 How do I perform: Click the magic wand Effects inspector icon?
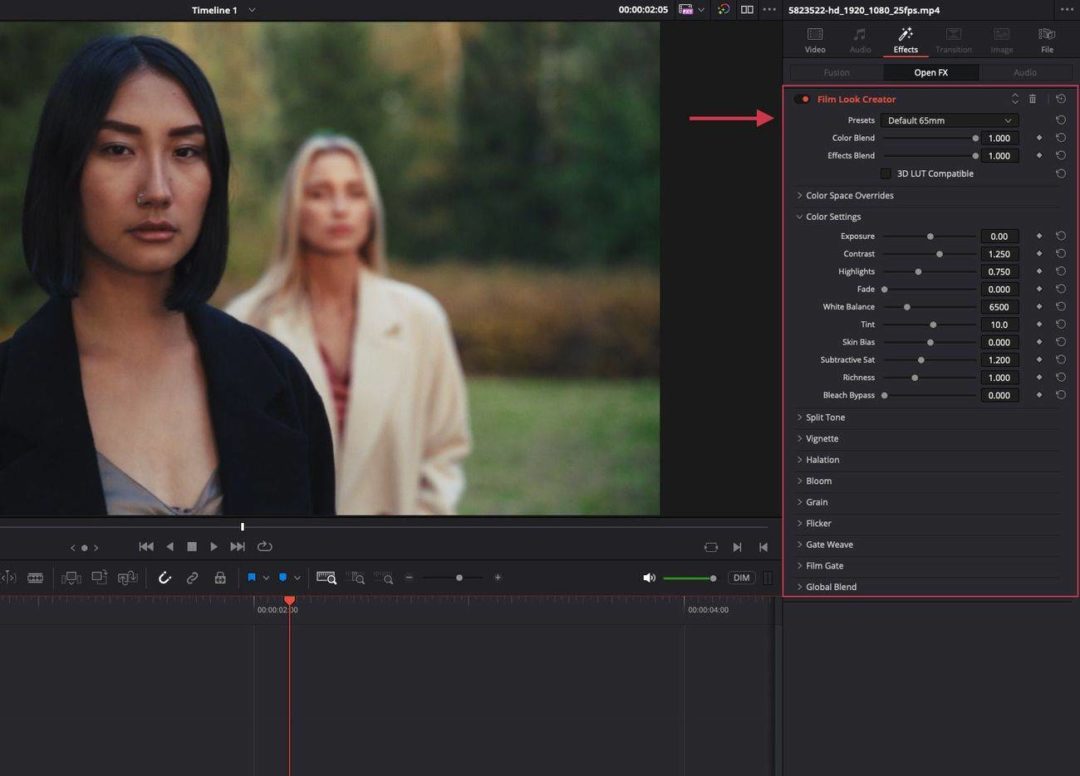[x=905, y=38]
